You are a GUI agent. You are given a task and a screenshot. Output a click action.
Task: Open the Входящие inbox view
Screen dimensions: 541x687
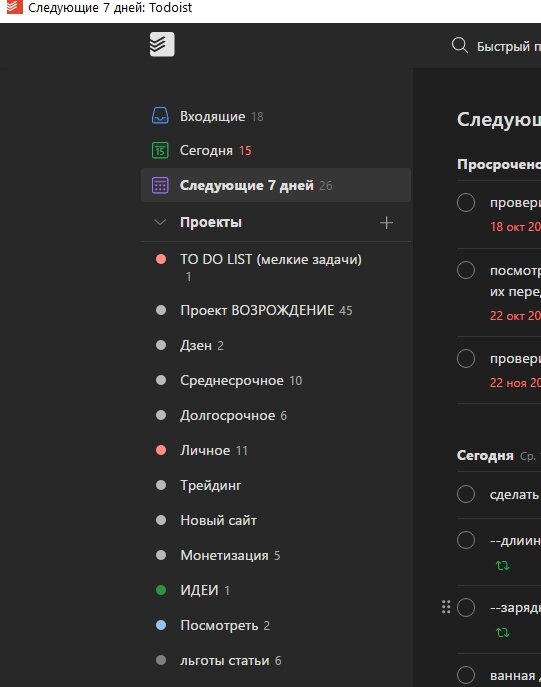[x=276, y=116]
